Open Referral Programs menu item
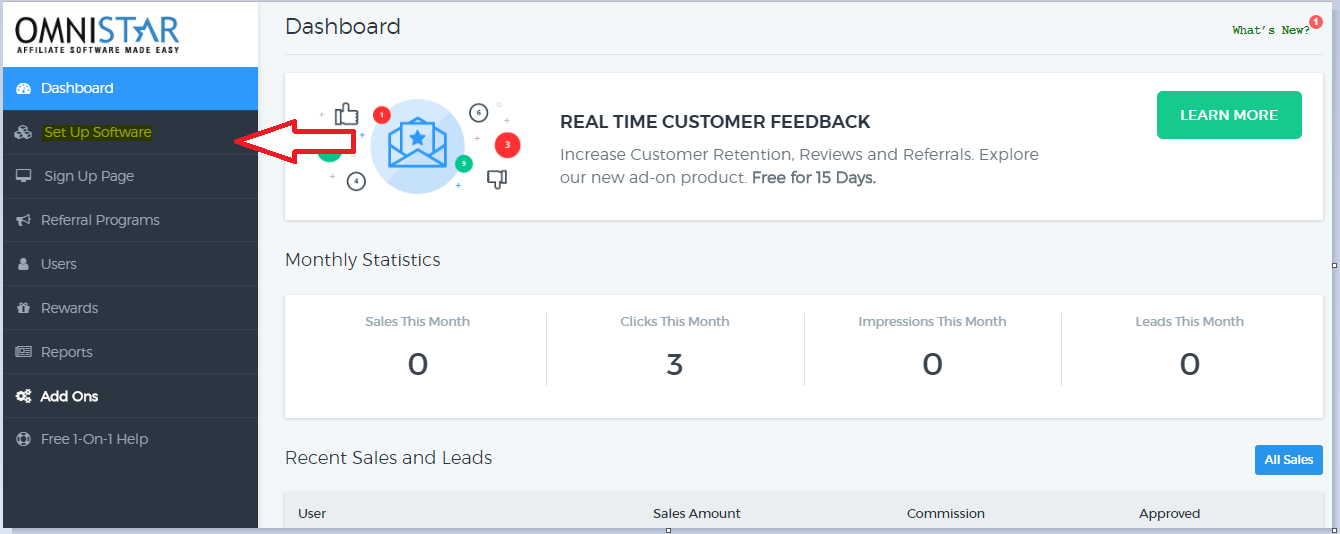The width and height of the screenshot is (1340, 534). (130, 220)
